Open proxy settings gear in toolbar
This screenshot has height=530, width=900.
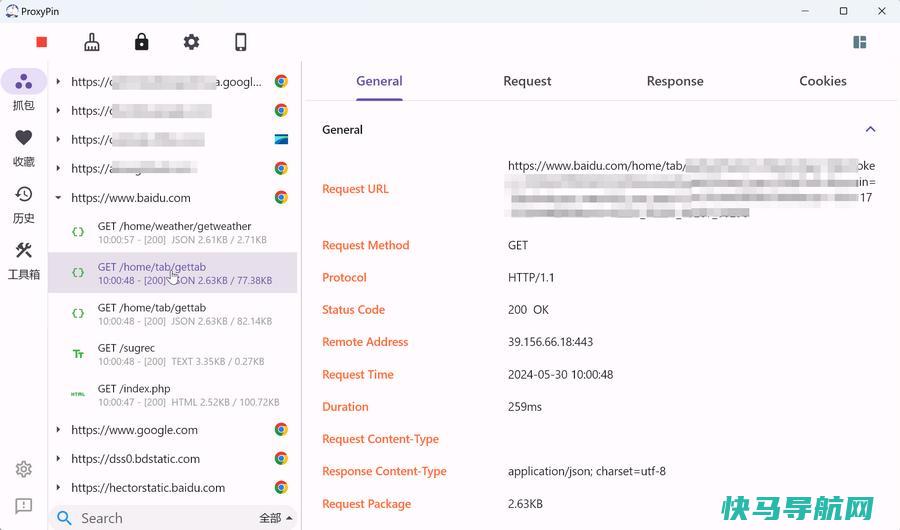tap(191, 42)
